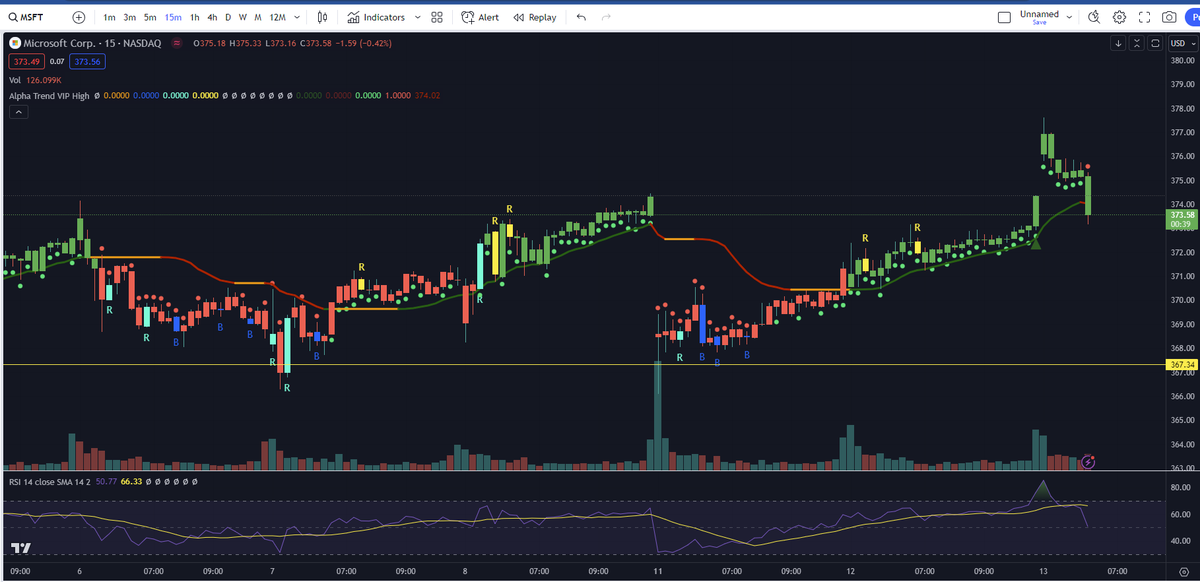Click the RSI 14 close SMA legend label
This screenshot has width=1200, height=582.
click(47, 482)
